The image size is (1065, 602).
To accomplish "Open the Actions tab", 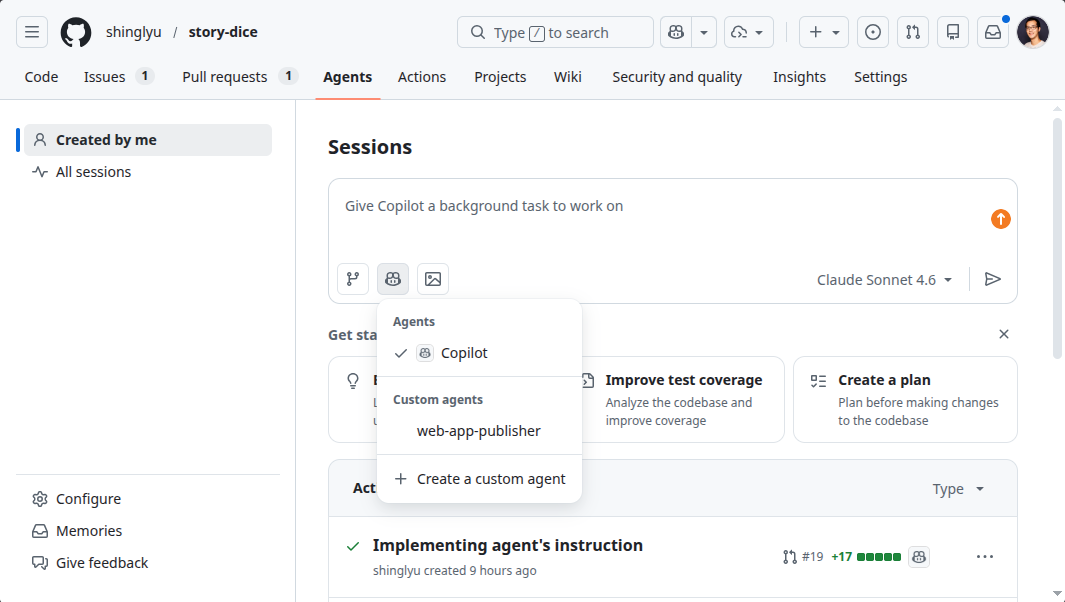I will pos(422,77).
